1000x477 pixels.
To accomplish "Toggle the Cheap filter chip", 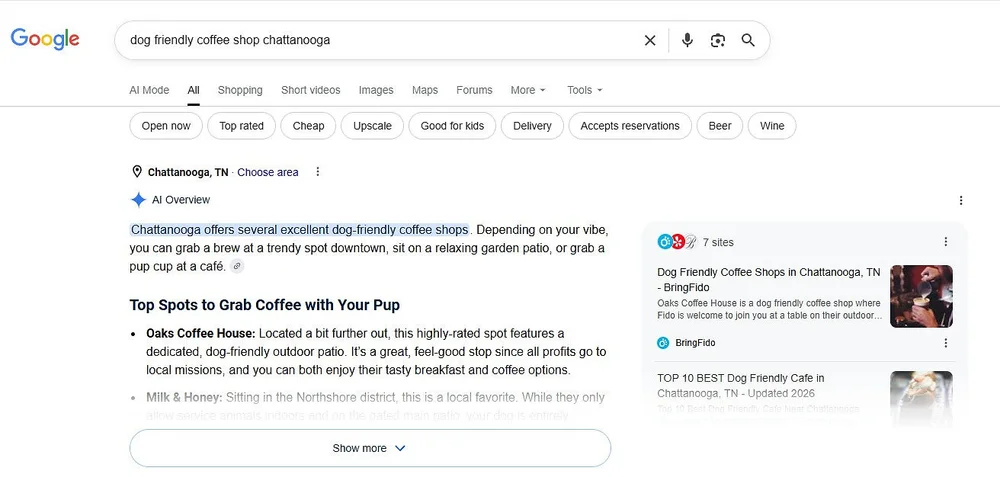I will (x=308, y=126).
